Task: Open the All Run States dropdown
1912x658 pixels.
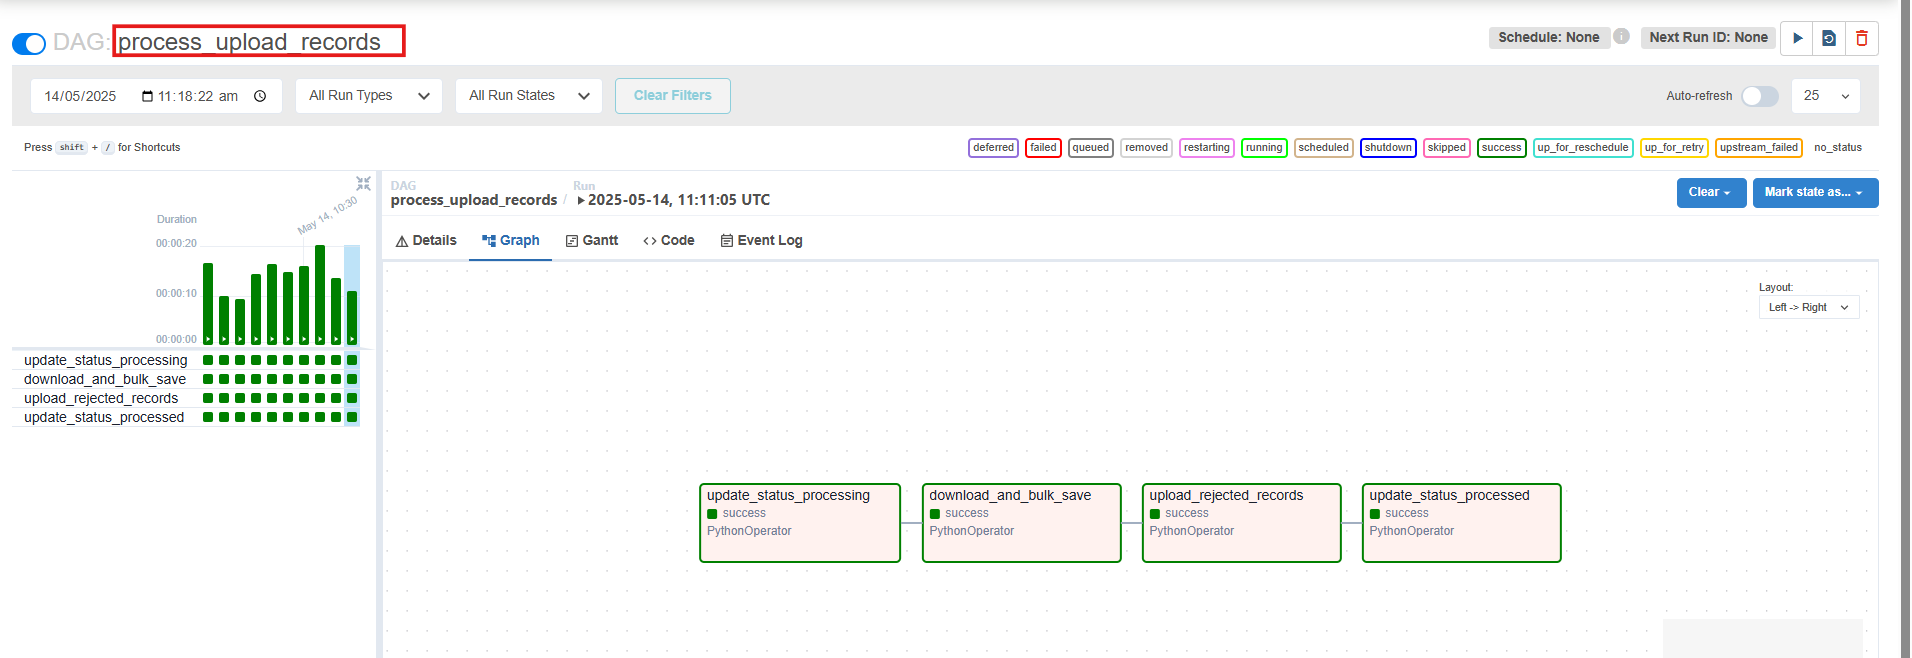Action: tap(528, 96)
